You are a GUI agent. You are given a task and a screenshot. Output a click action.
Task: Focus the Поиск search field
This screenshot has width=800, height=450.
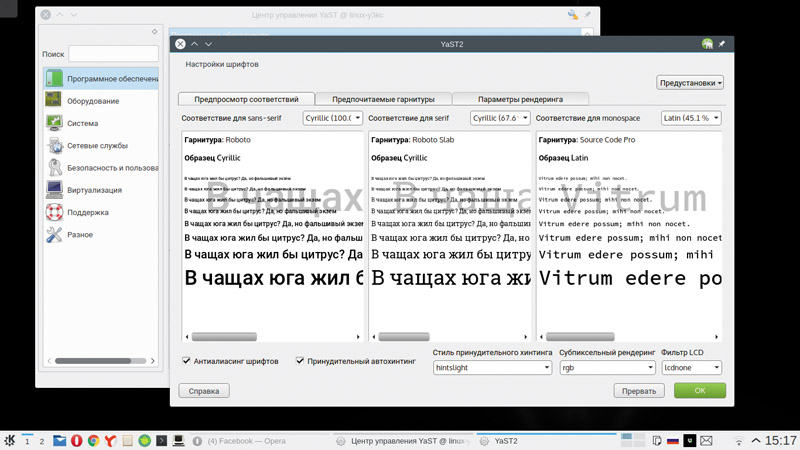click(x=113, y=54)
